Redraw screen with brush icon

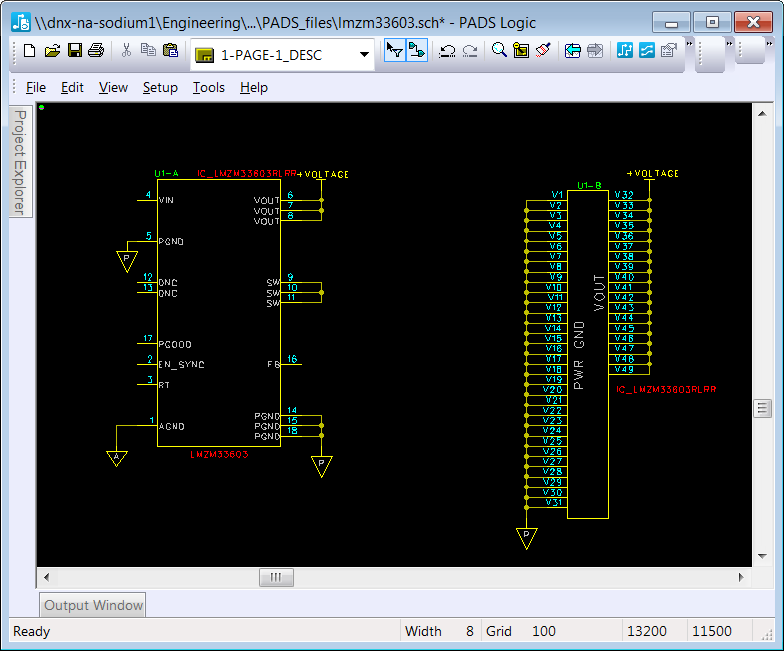click(x=543, y=50)
